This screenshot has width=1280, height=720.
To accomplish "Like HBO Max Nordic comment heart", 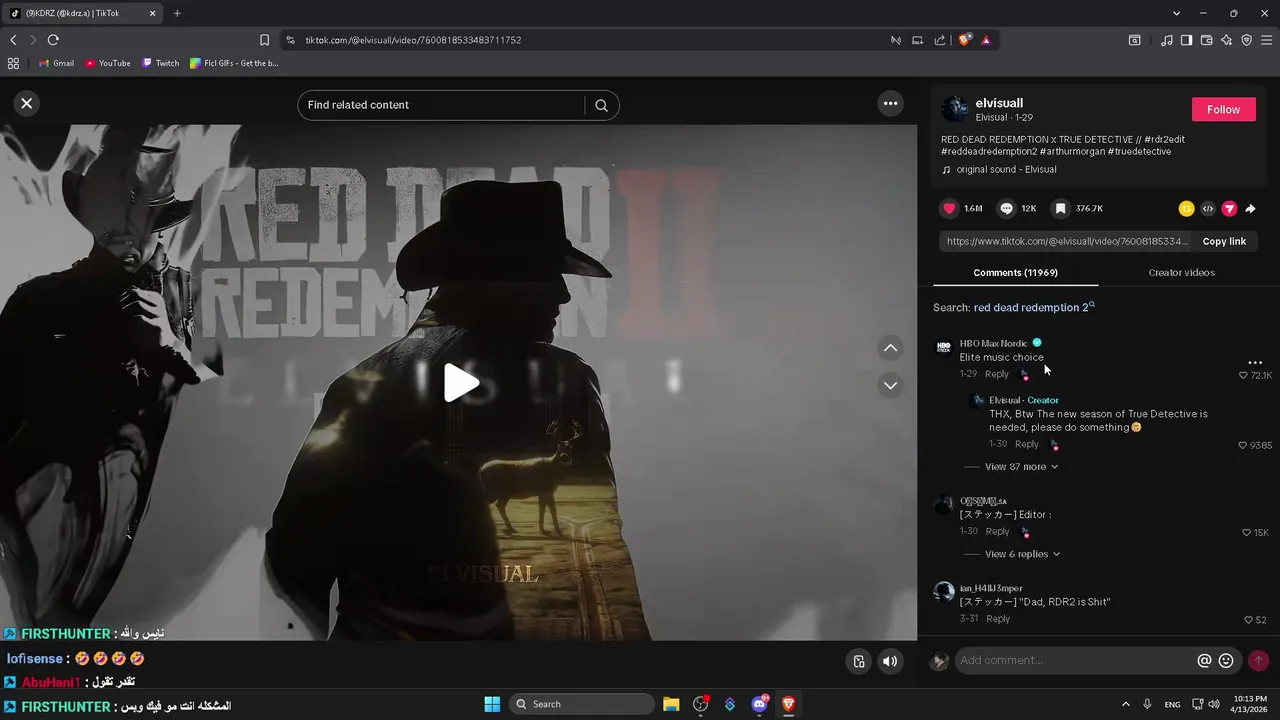I will tap(1243, 375).
